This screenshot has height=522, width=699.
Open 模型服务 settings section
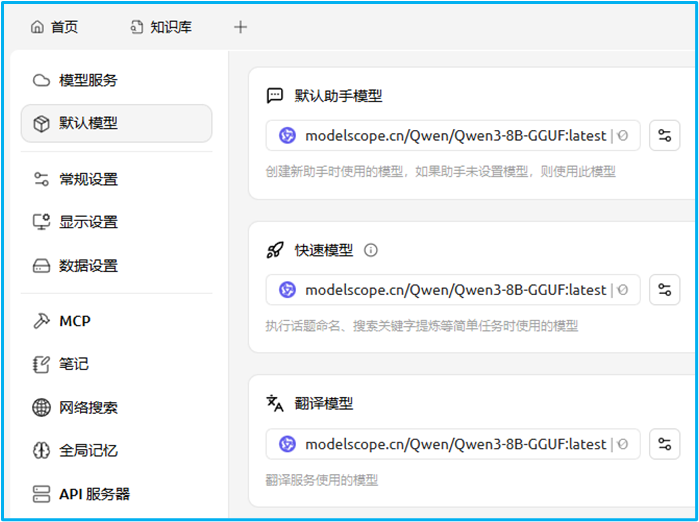(116, 80)
